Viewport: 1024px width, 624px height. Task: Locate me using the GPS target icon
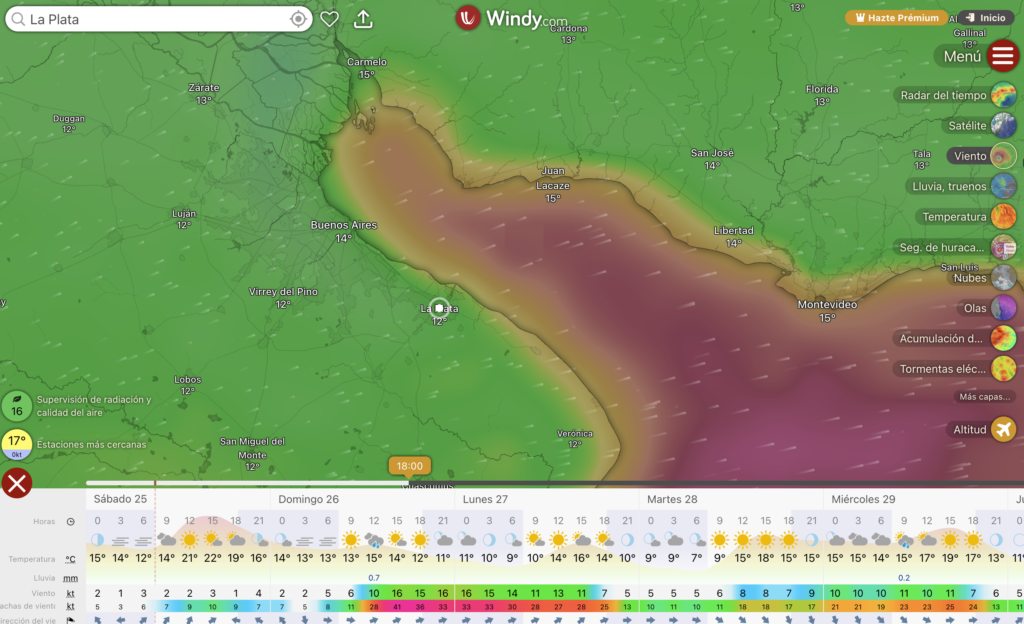pos(298,19)
